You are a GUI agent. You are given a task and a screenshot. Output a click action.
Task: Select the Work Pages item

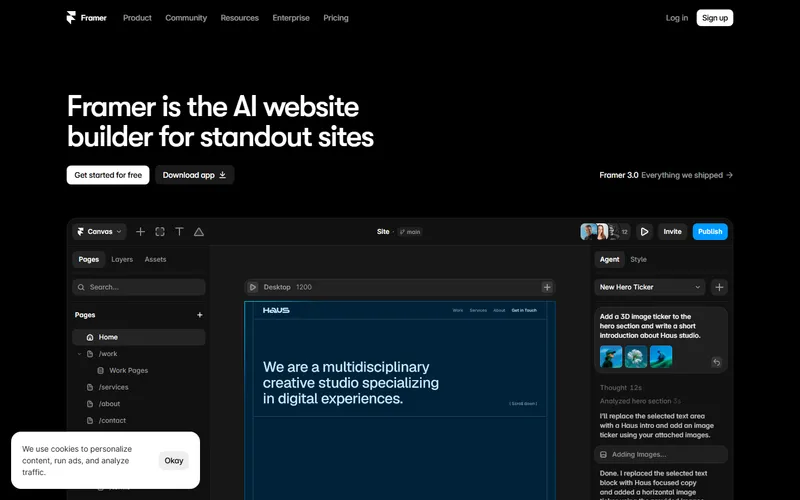click(128, 370)
